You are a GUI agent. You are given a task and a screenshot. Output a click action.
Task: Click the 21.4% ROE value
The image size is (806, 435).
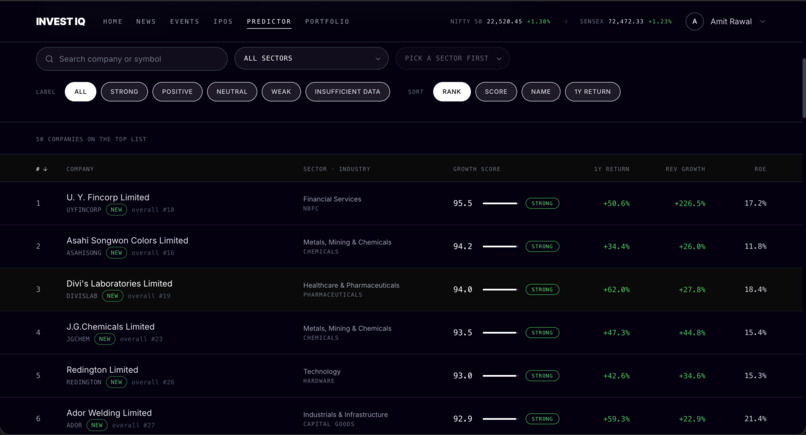tap(755, 419)
